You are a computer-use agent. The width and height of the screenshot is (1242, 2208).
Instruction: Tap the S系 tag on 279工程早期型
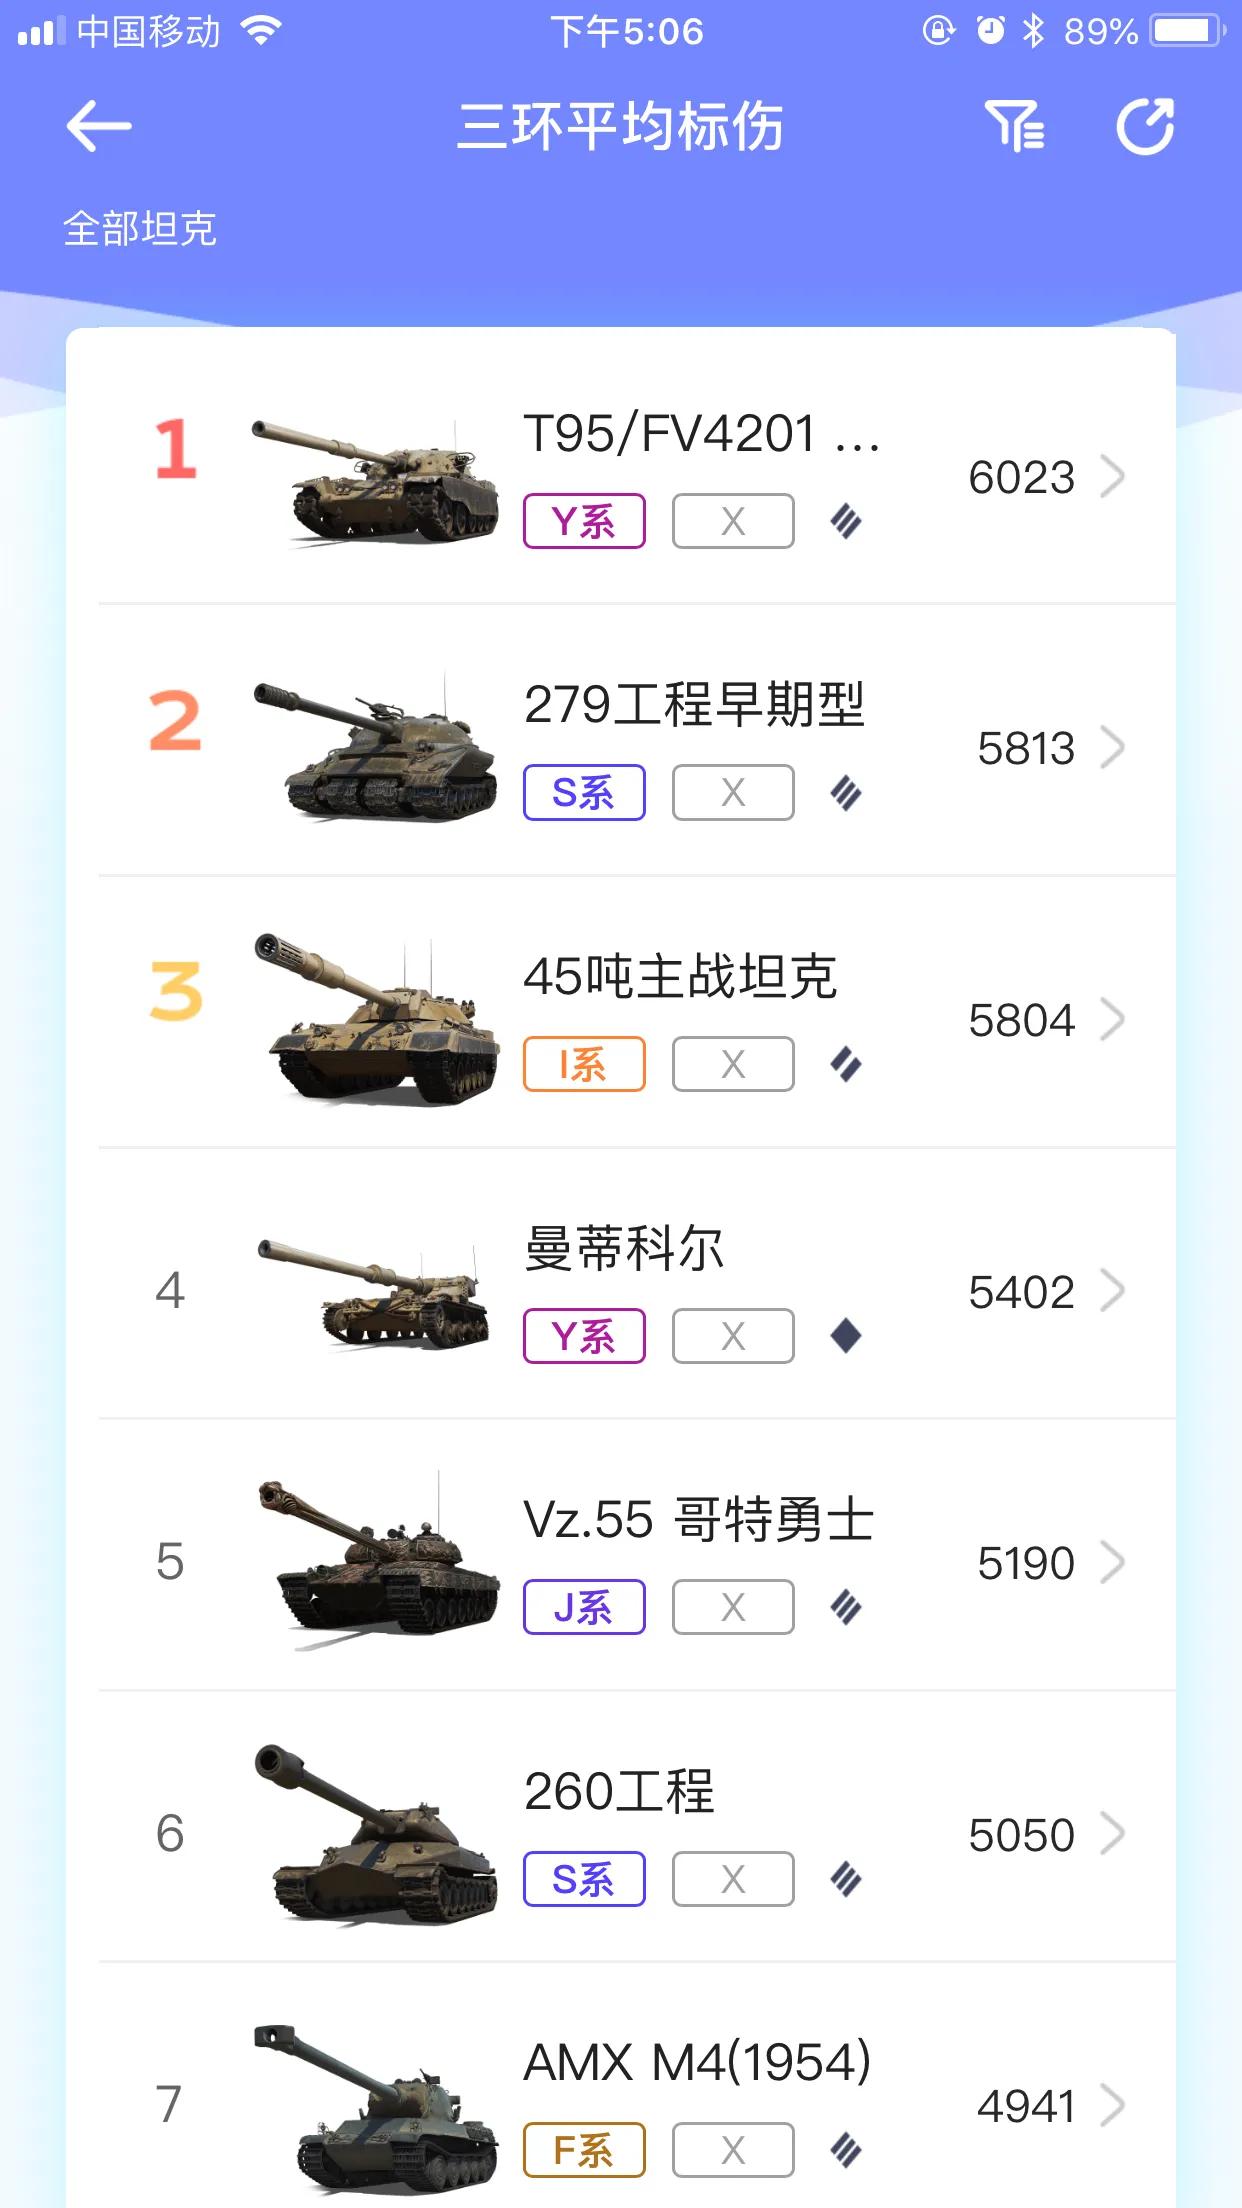pos(584,793)
